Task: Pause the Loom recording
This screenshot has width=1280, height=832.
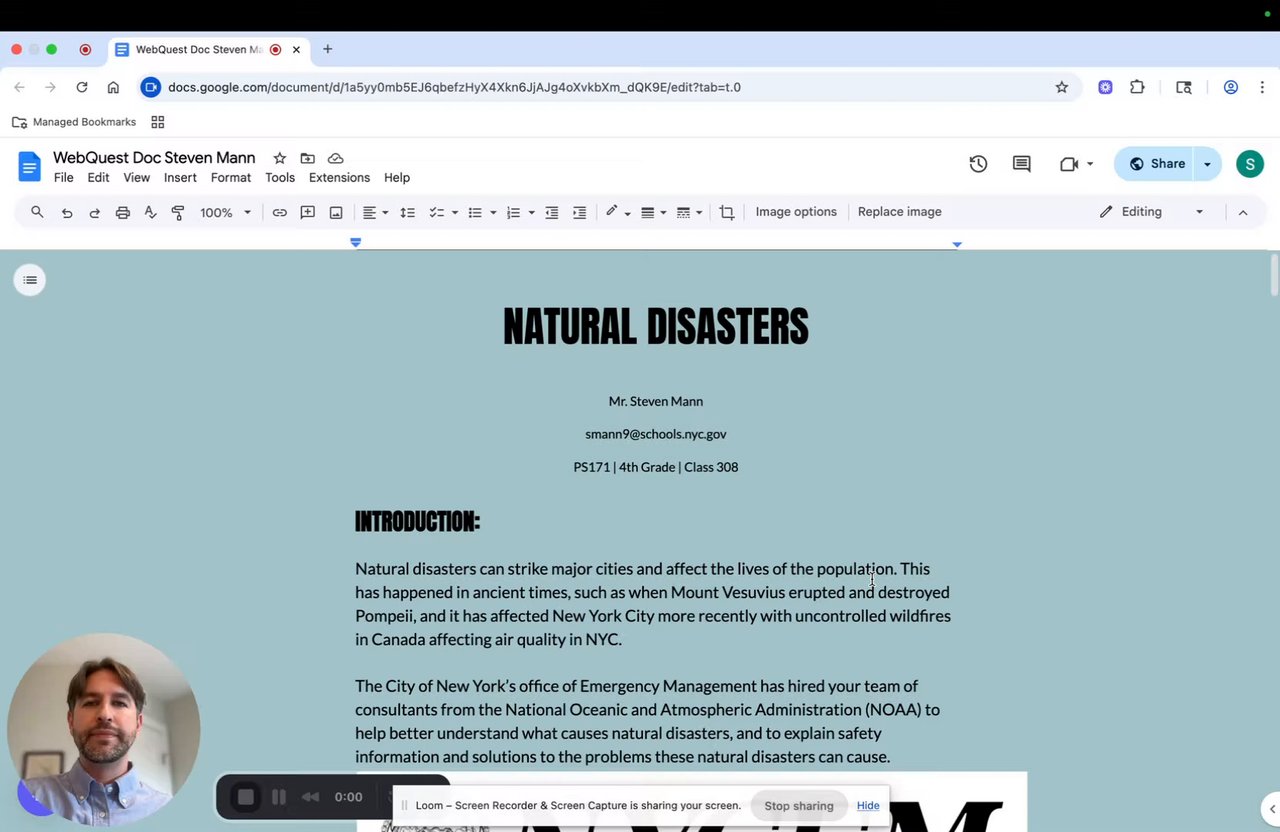Action: pyautogui.click(x=279, y=797)
